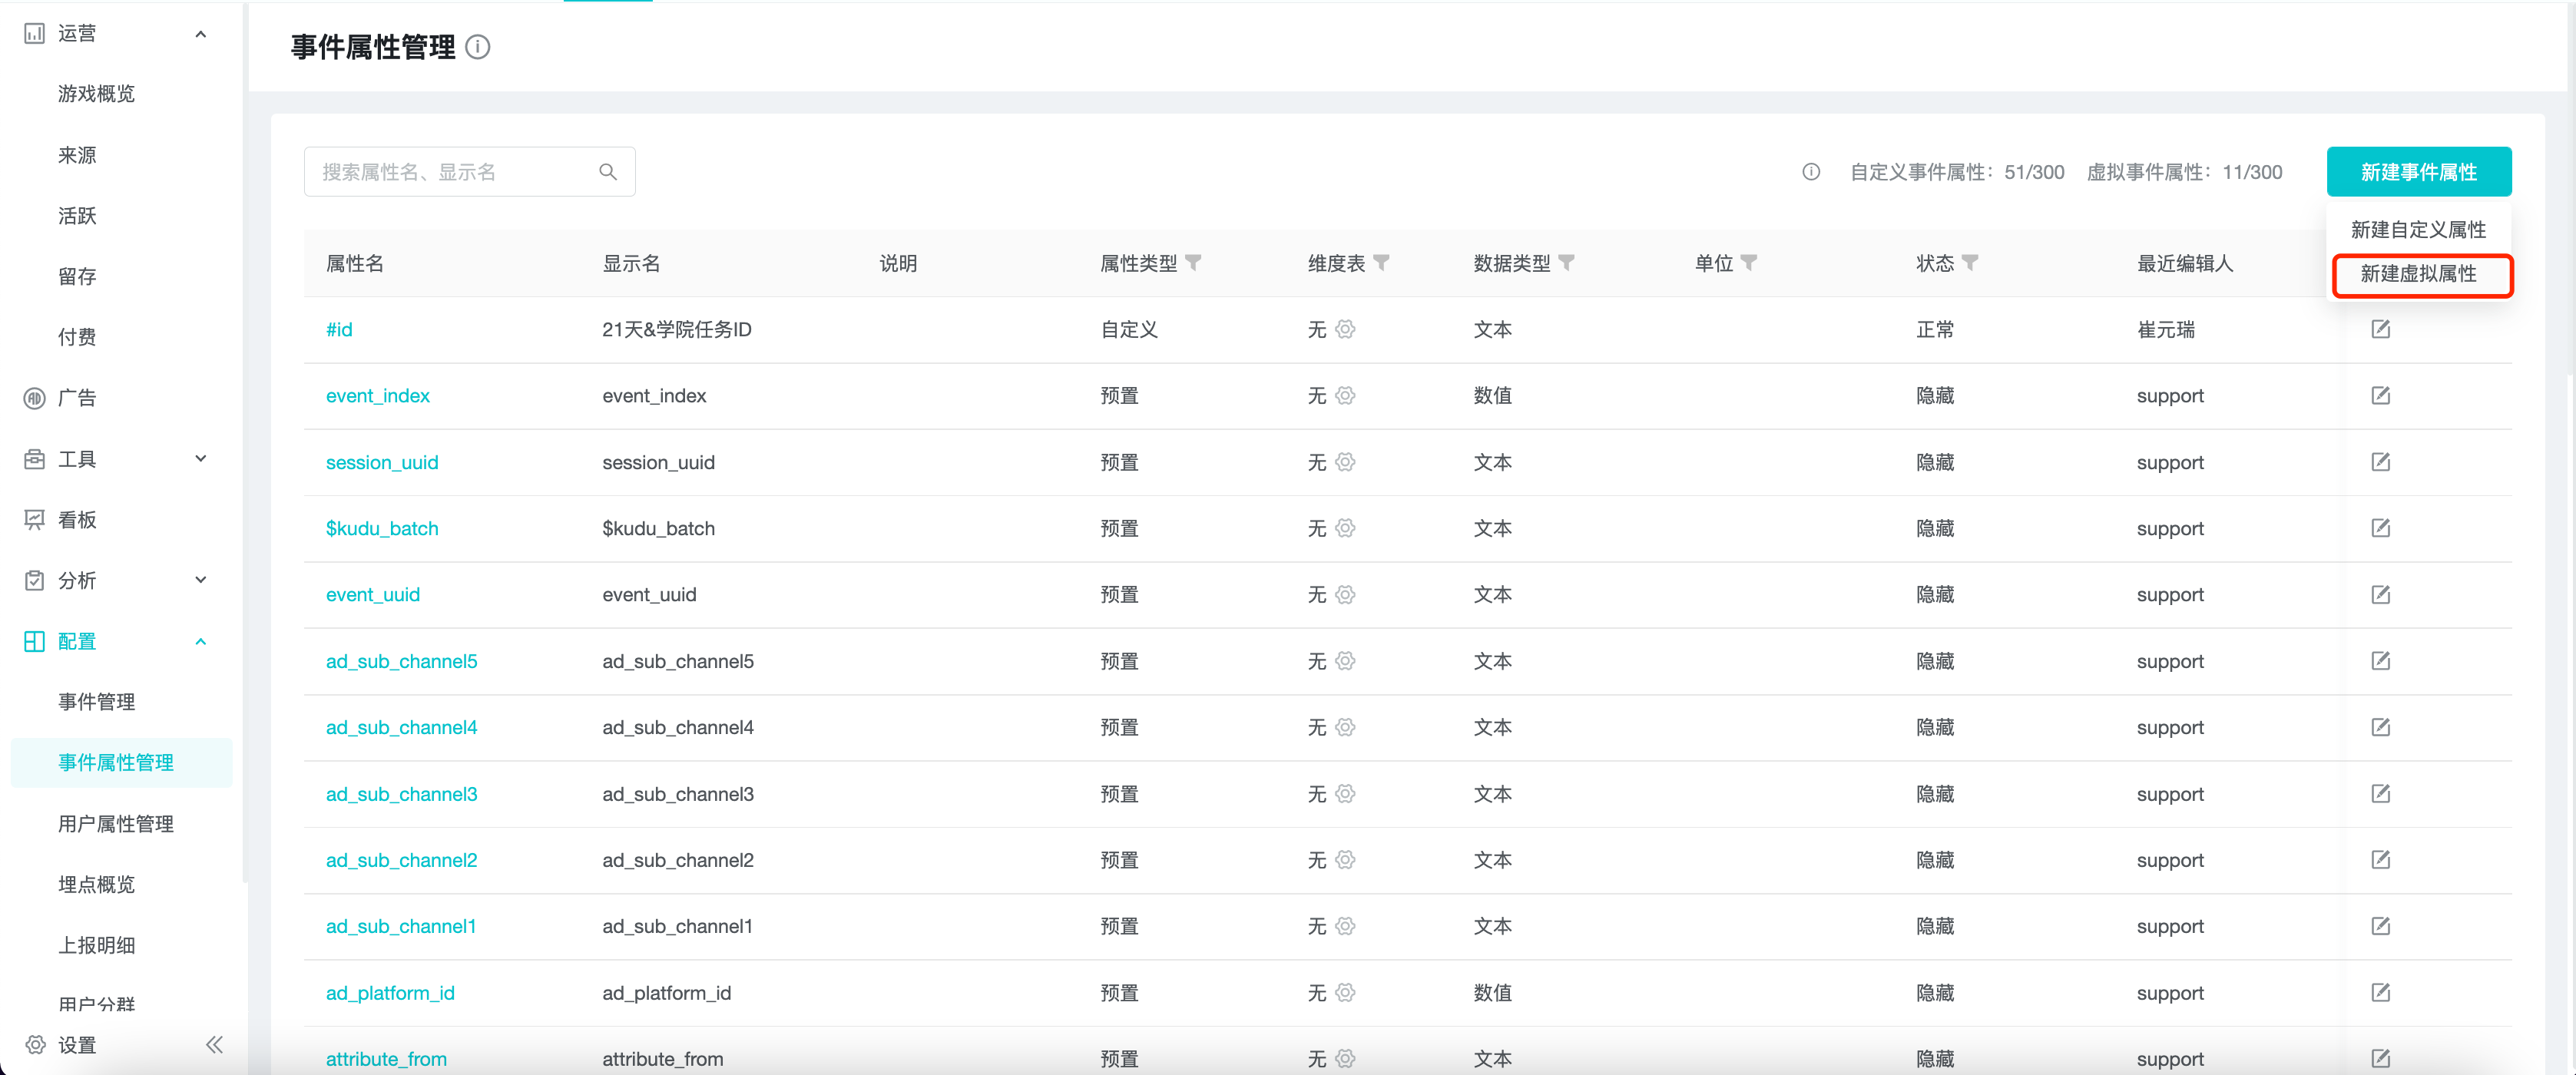Screen dimensions: 2576x1075
Task: Click inside the attribute search input field
Action: [x=450, y=171]
